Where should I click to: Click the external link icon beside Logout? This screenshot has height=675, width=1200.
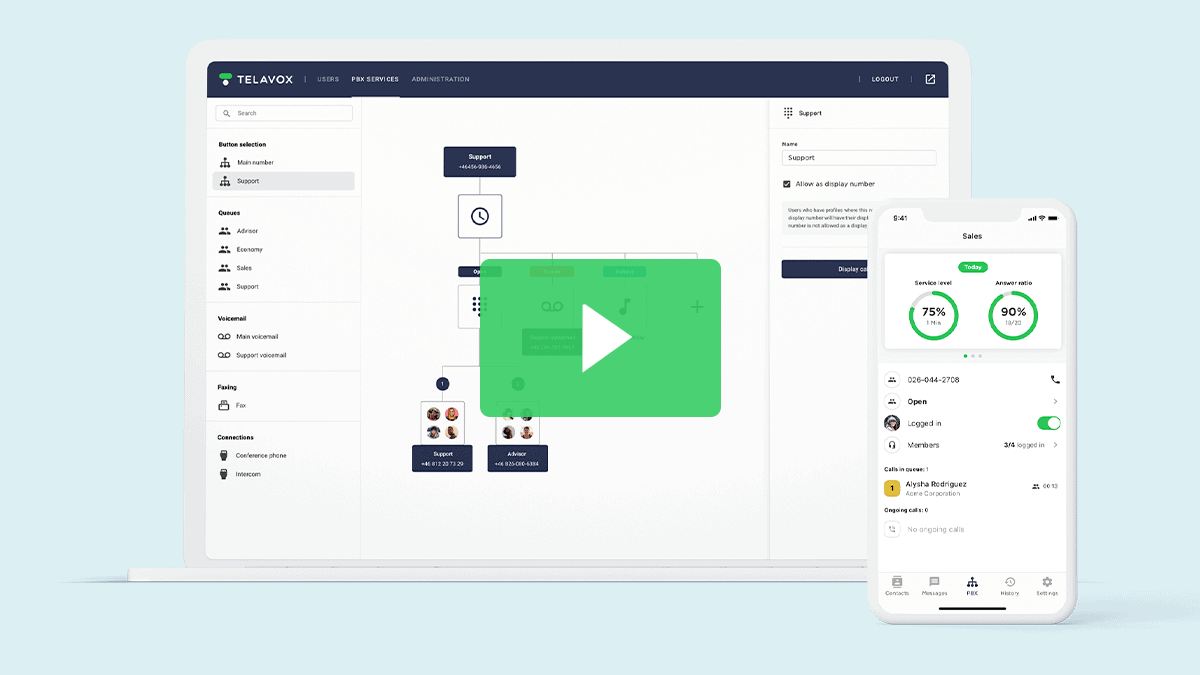click(930, 79)
